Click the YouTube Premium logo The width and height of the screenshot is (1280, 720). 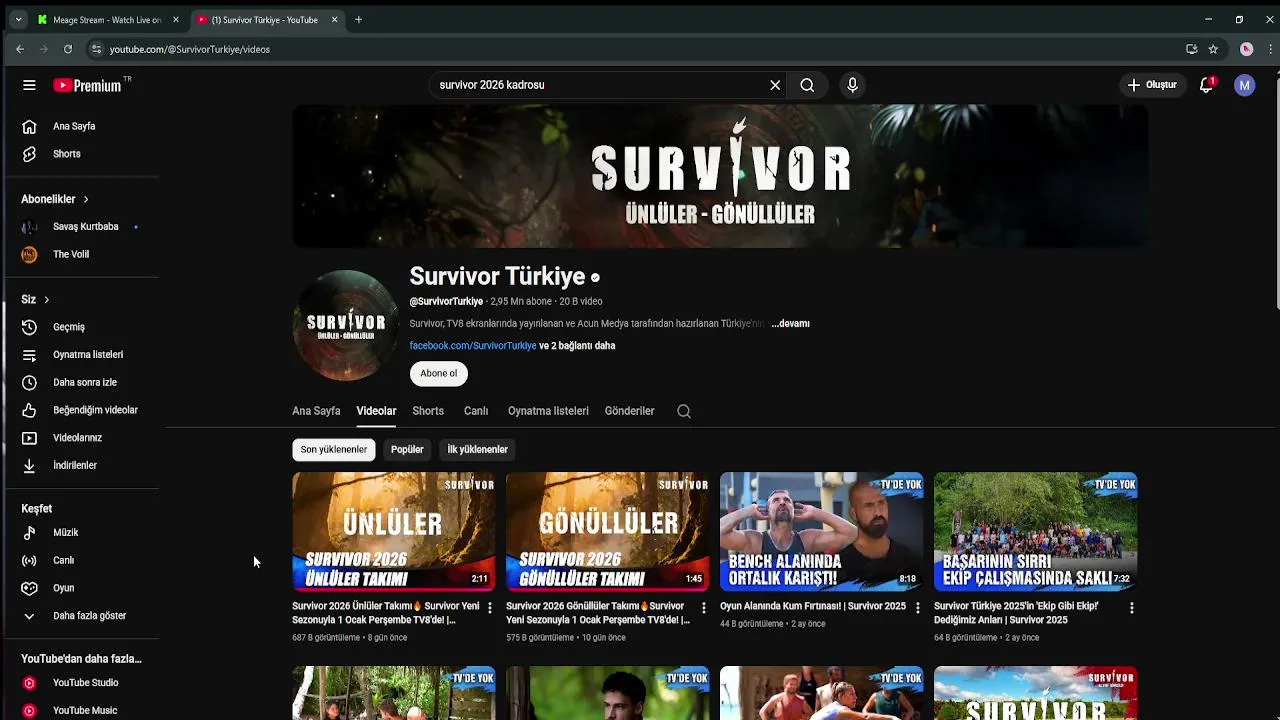(x=88, y=85)
